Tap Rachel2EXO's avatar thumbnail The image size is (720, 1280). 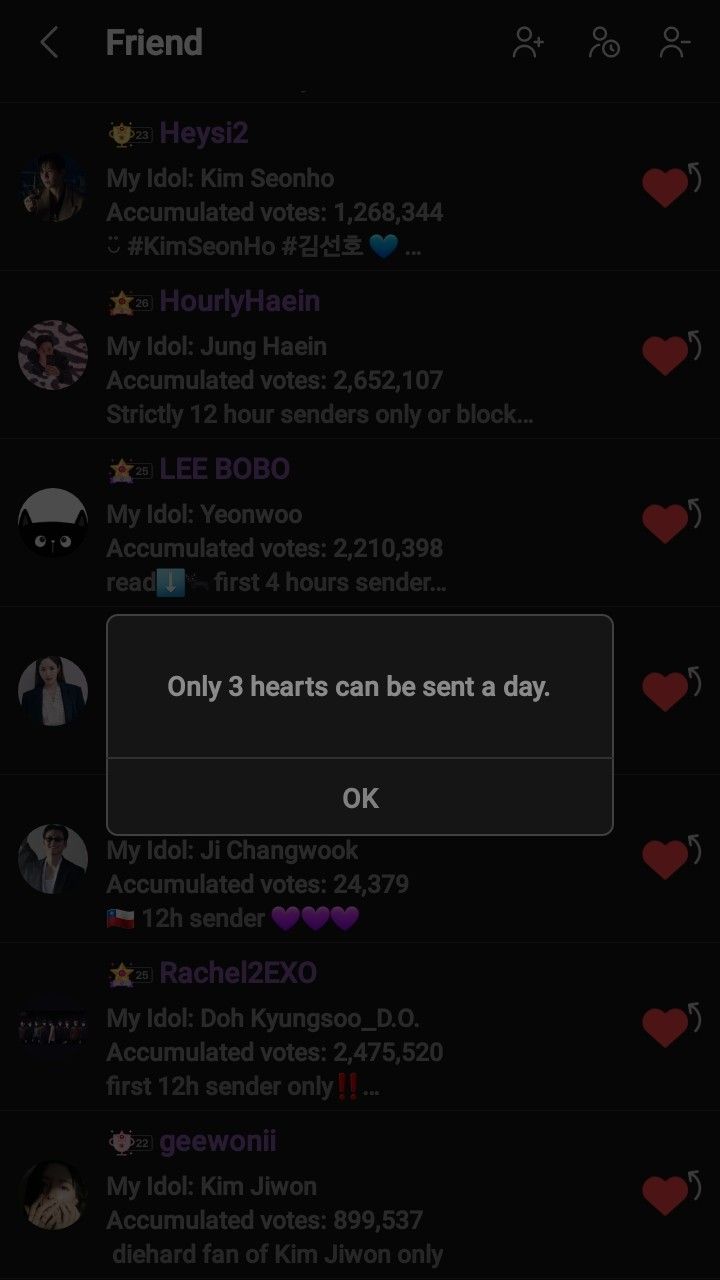click(53, 1027)
